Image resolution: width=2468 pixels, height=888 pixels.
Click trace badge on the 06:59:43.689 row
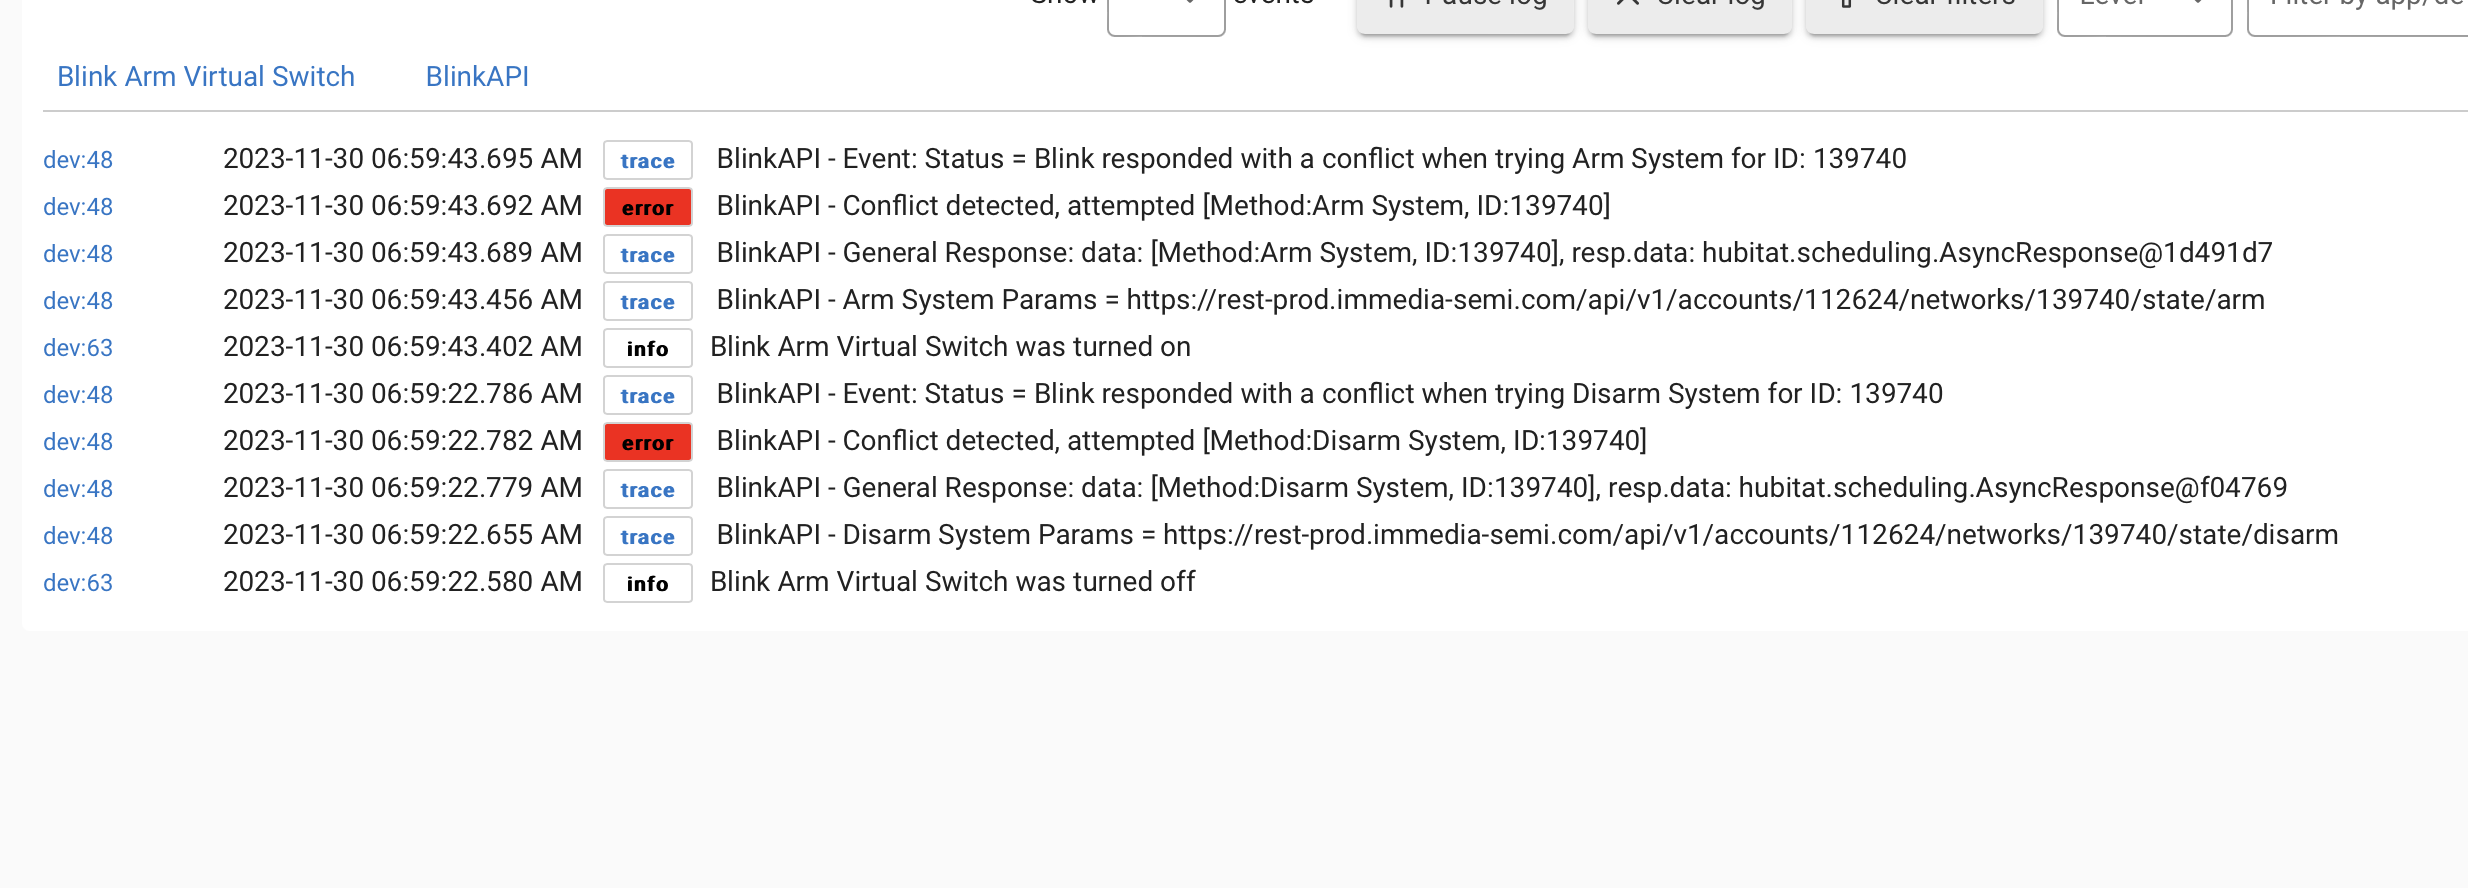[648, 254]
